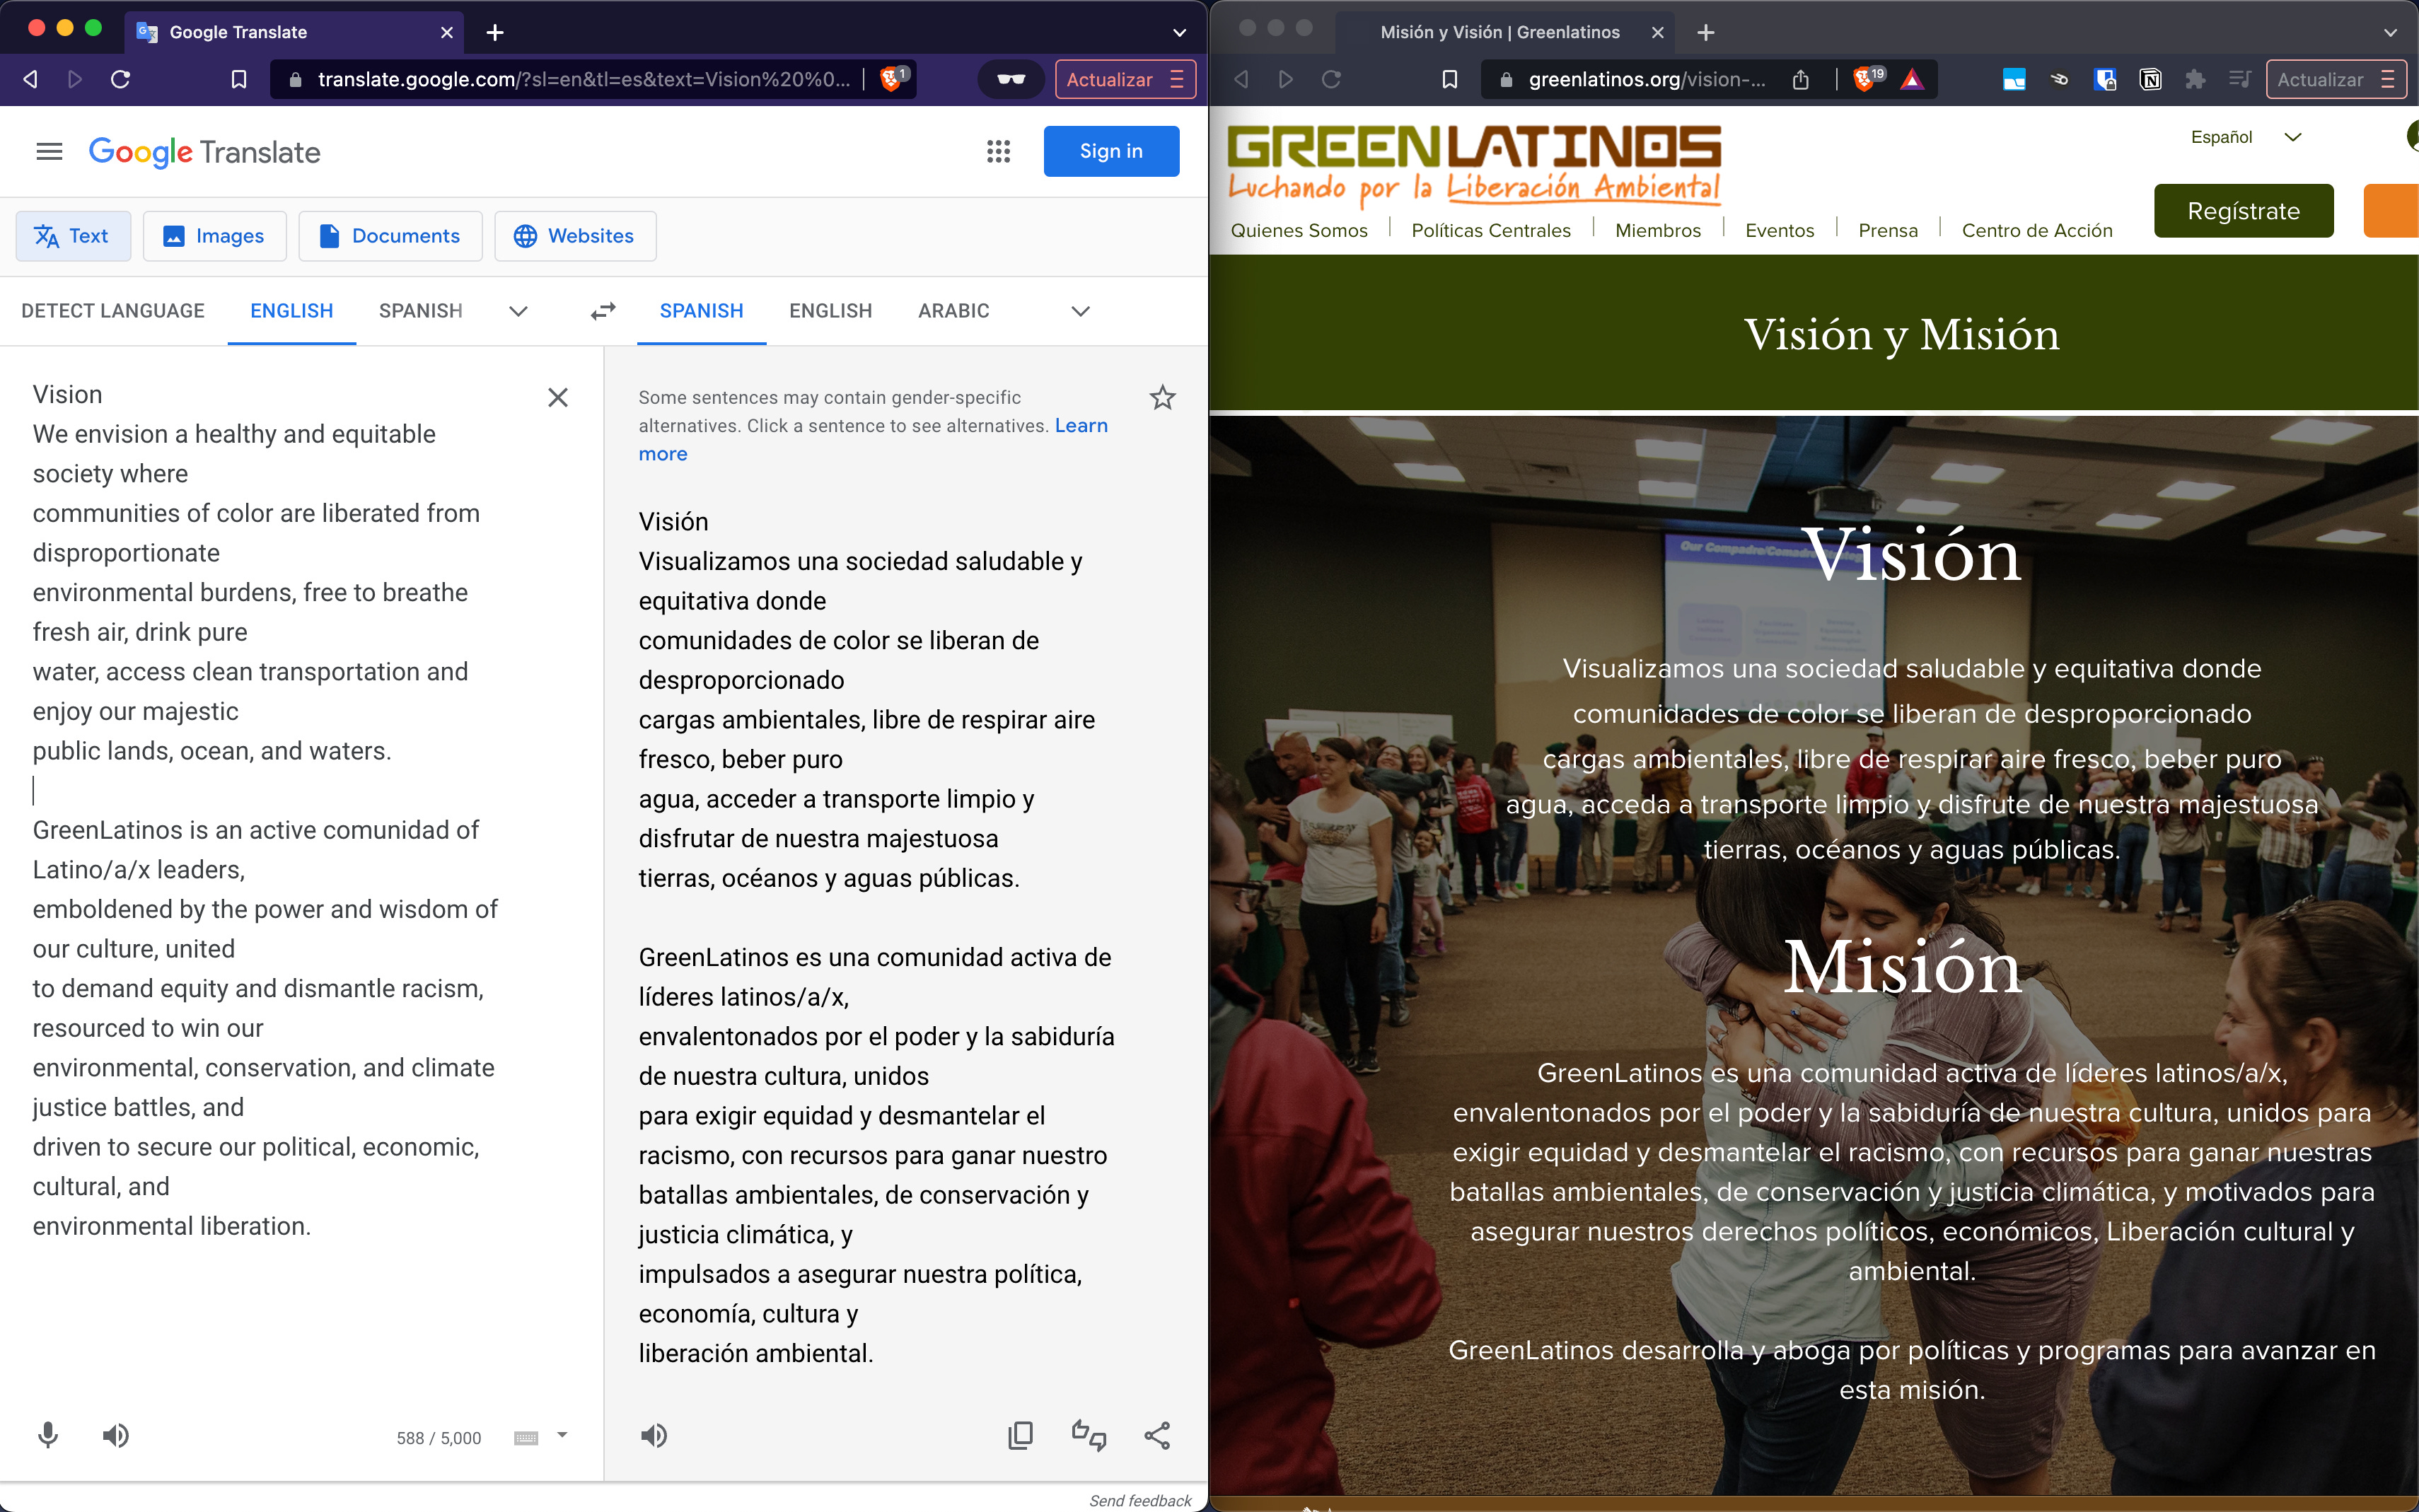The image size is (2419, 1512).
Task: Click the Sign in button
Action: pos(1111,151)
